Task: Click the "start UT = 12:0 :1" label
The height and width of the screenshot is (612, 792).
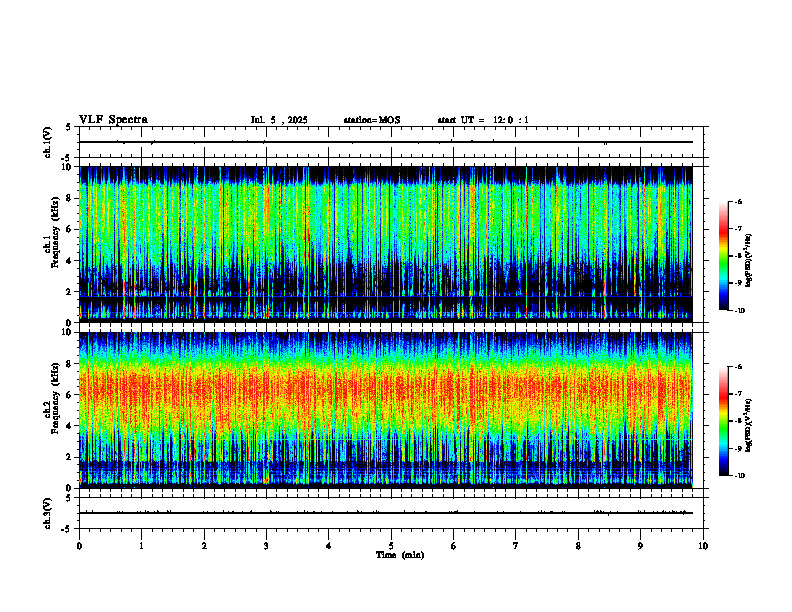Action: (483, 120)
